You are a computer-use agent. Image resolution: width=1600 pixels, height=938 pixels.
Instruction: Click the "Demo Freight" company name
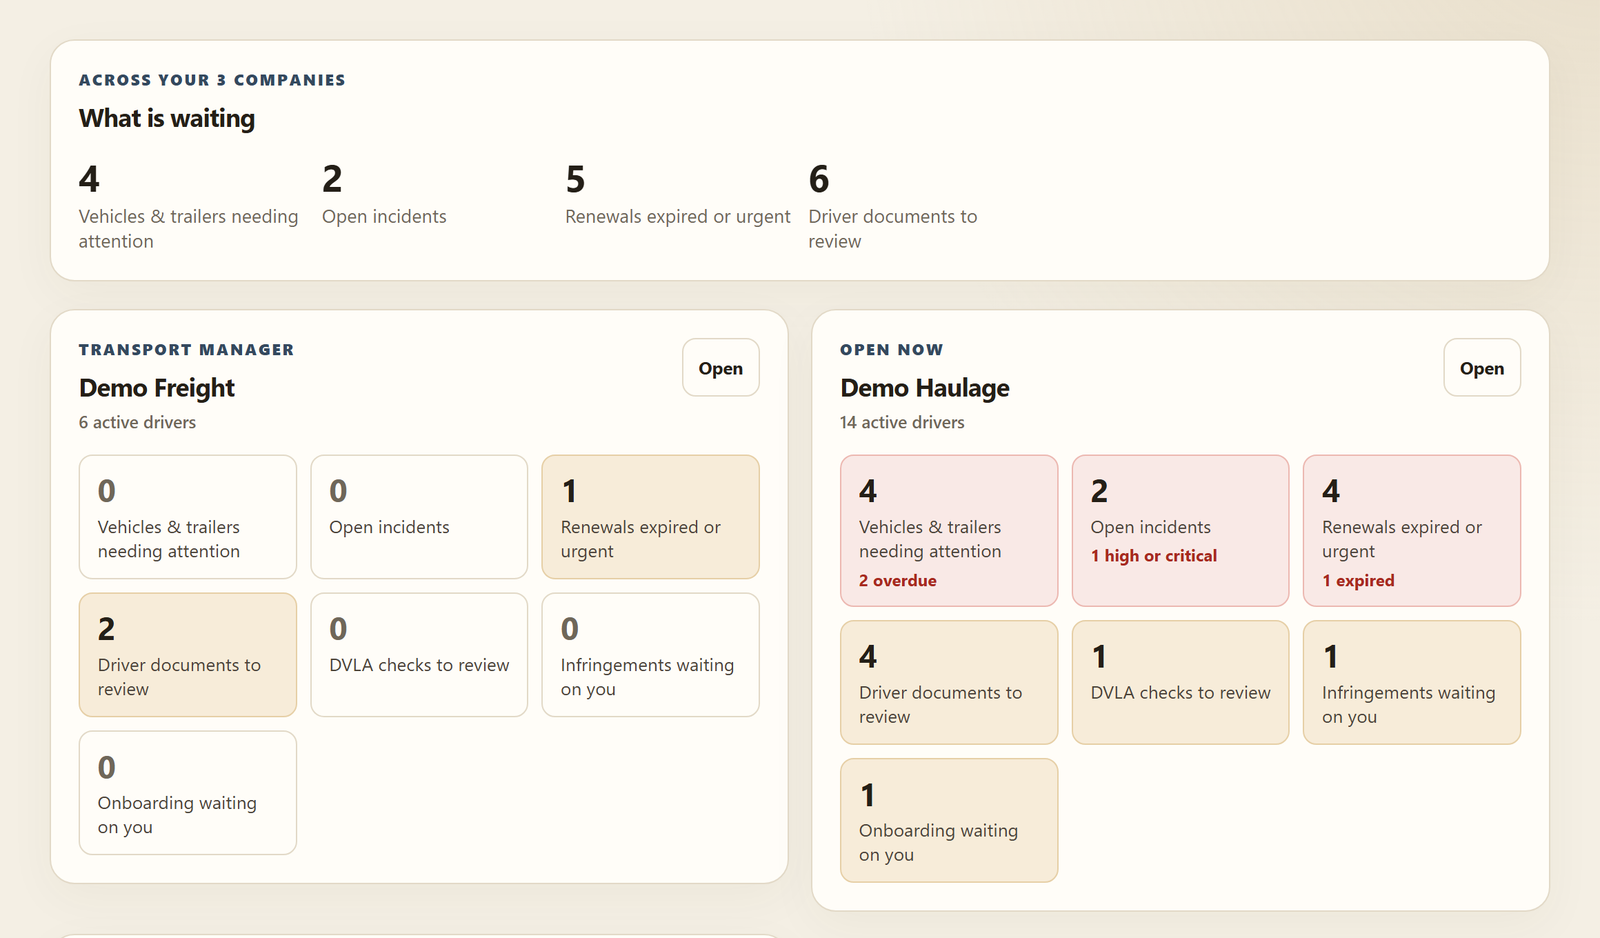pyautogui.click(x=157, y=388)
